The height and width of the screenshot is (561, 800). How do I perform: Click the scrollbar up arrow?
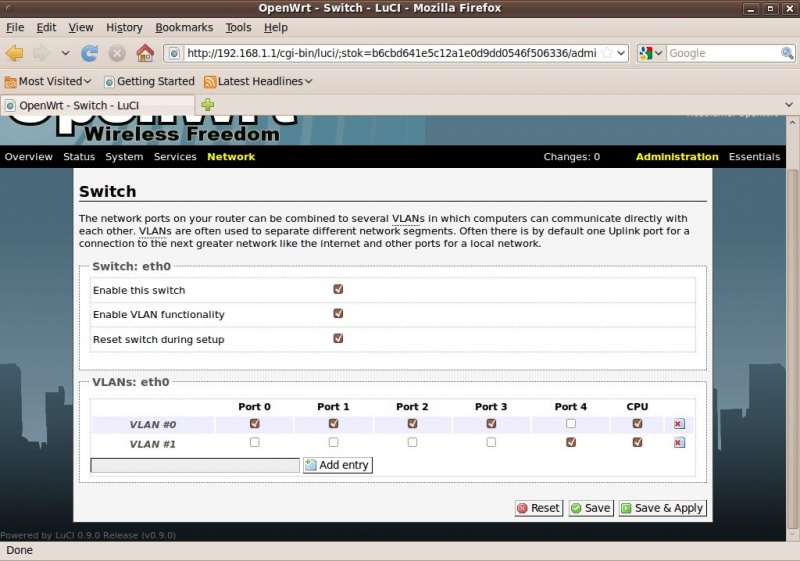(792, 122)
